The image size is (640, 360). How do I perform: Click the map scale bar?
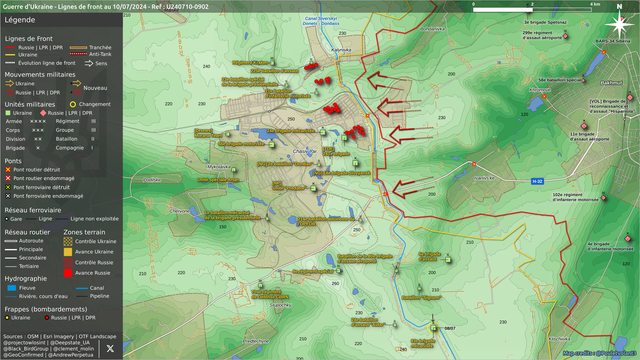(533, 9)
